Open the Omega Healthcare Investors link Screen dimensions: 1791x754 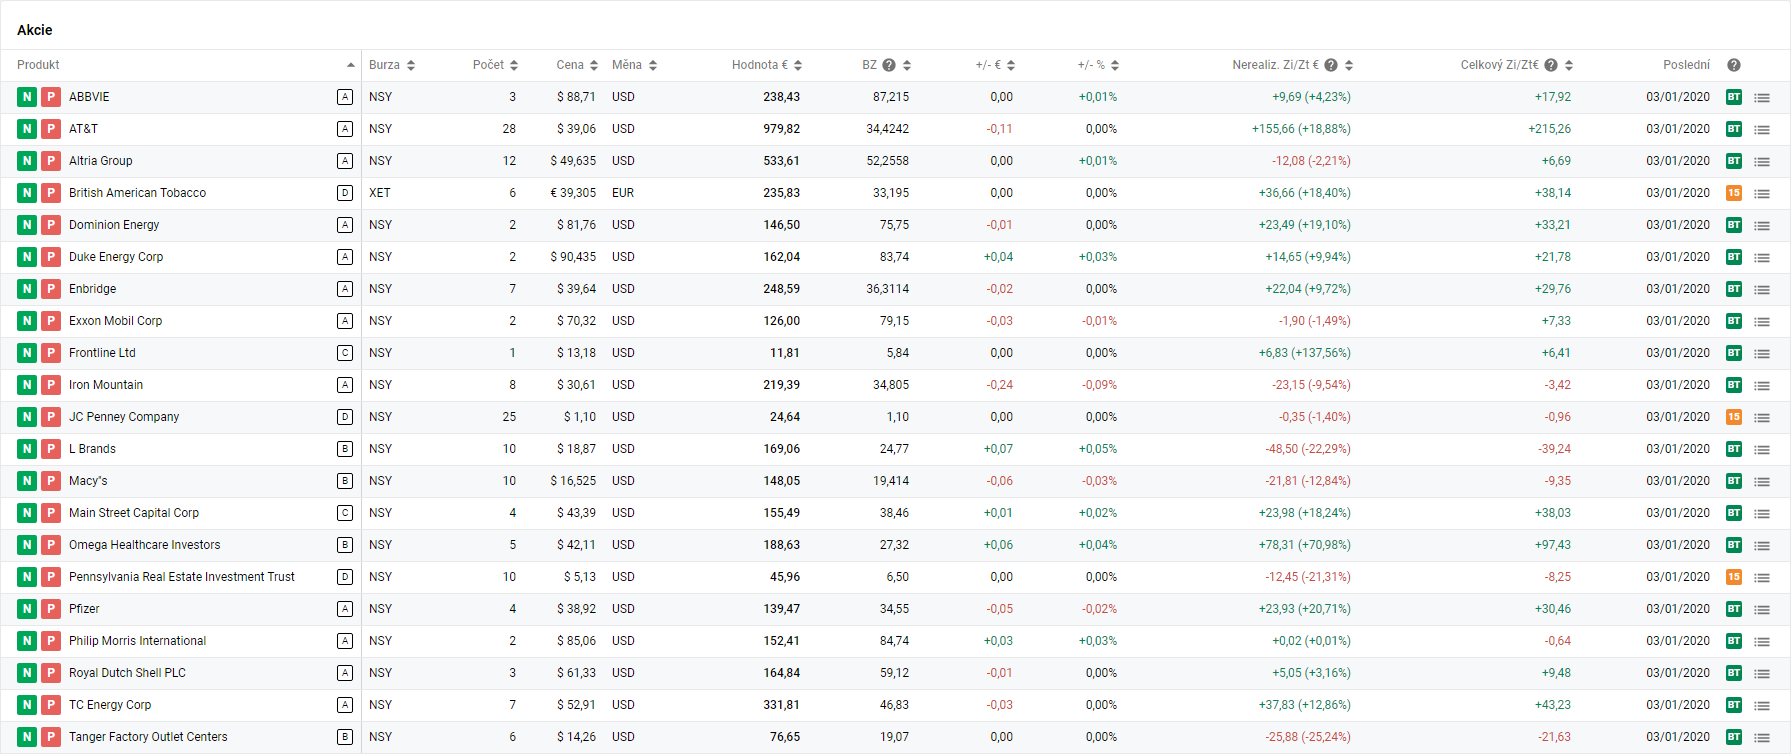point(144,545)
